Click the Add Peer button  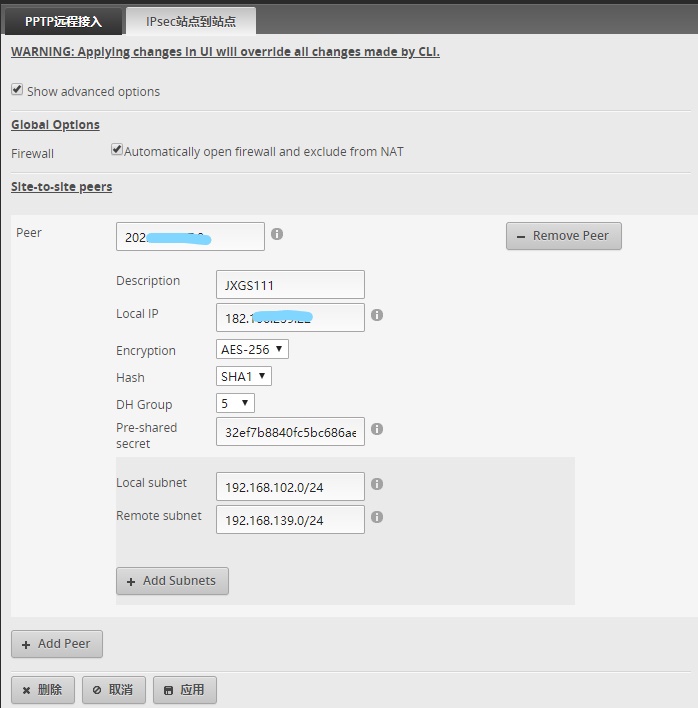coord(57,644)
